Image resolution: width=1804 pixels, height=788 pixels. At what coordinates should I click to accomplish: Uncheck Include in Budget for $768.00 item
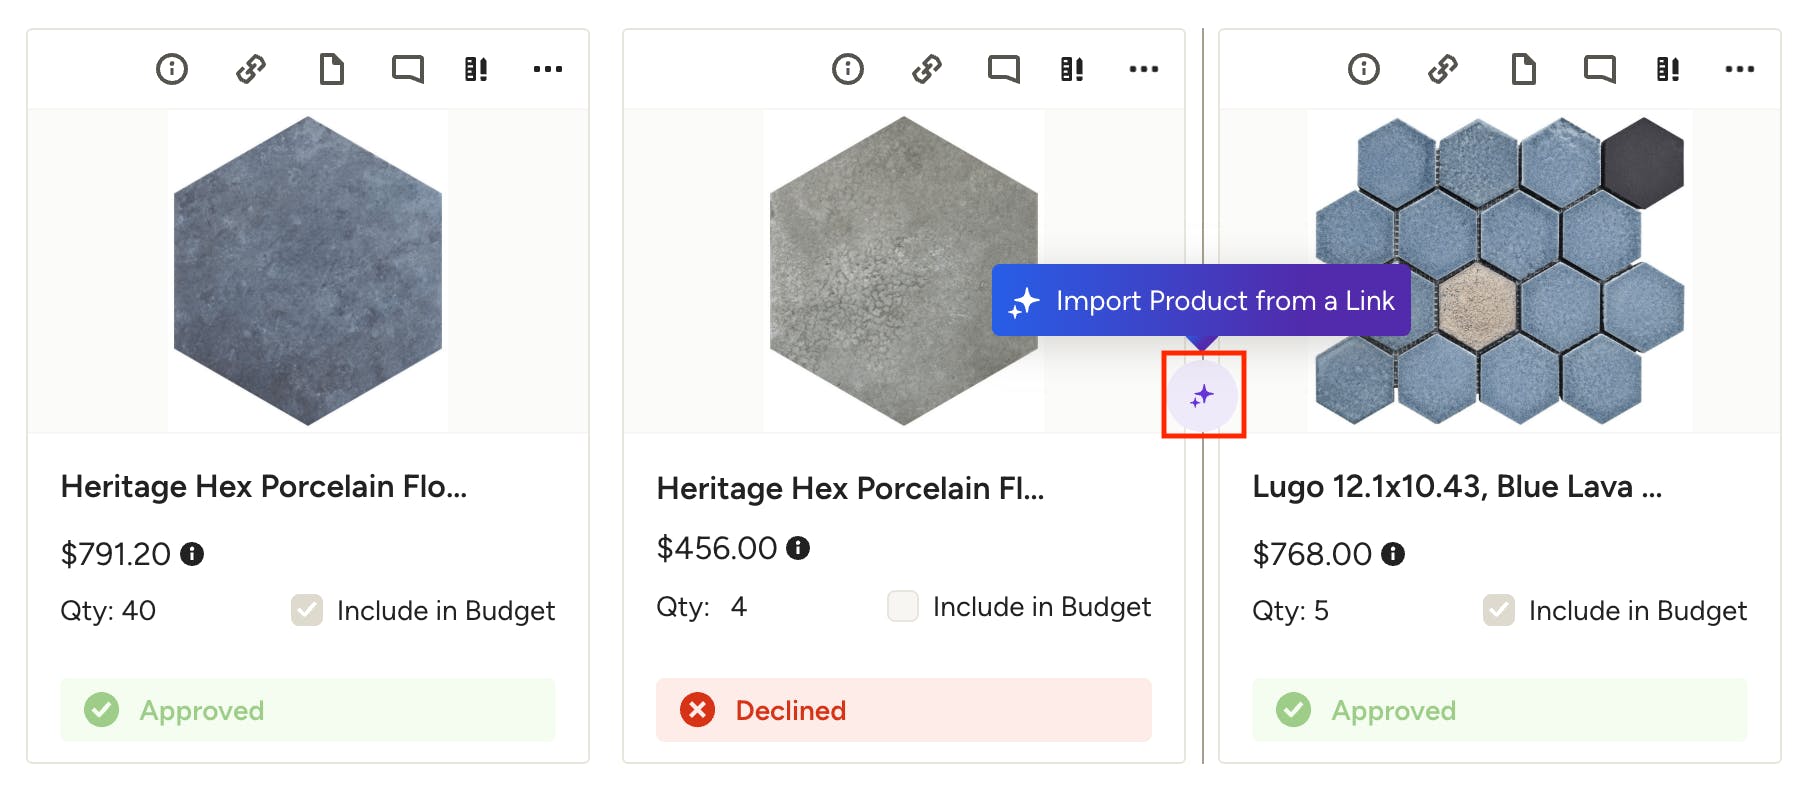coord(1498,610)
